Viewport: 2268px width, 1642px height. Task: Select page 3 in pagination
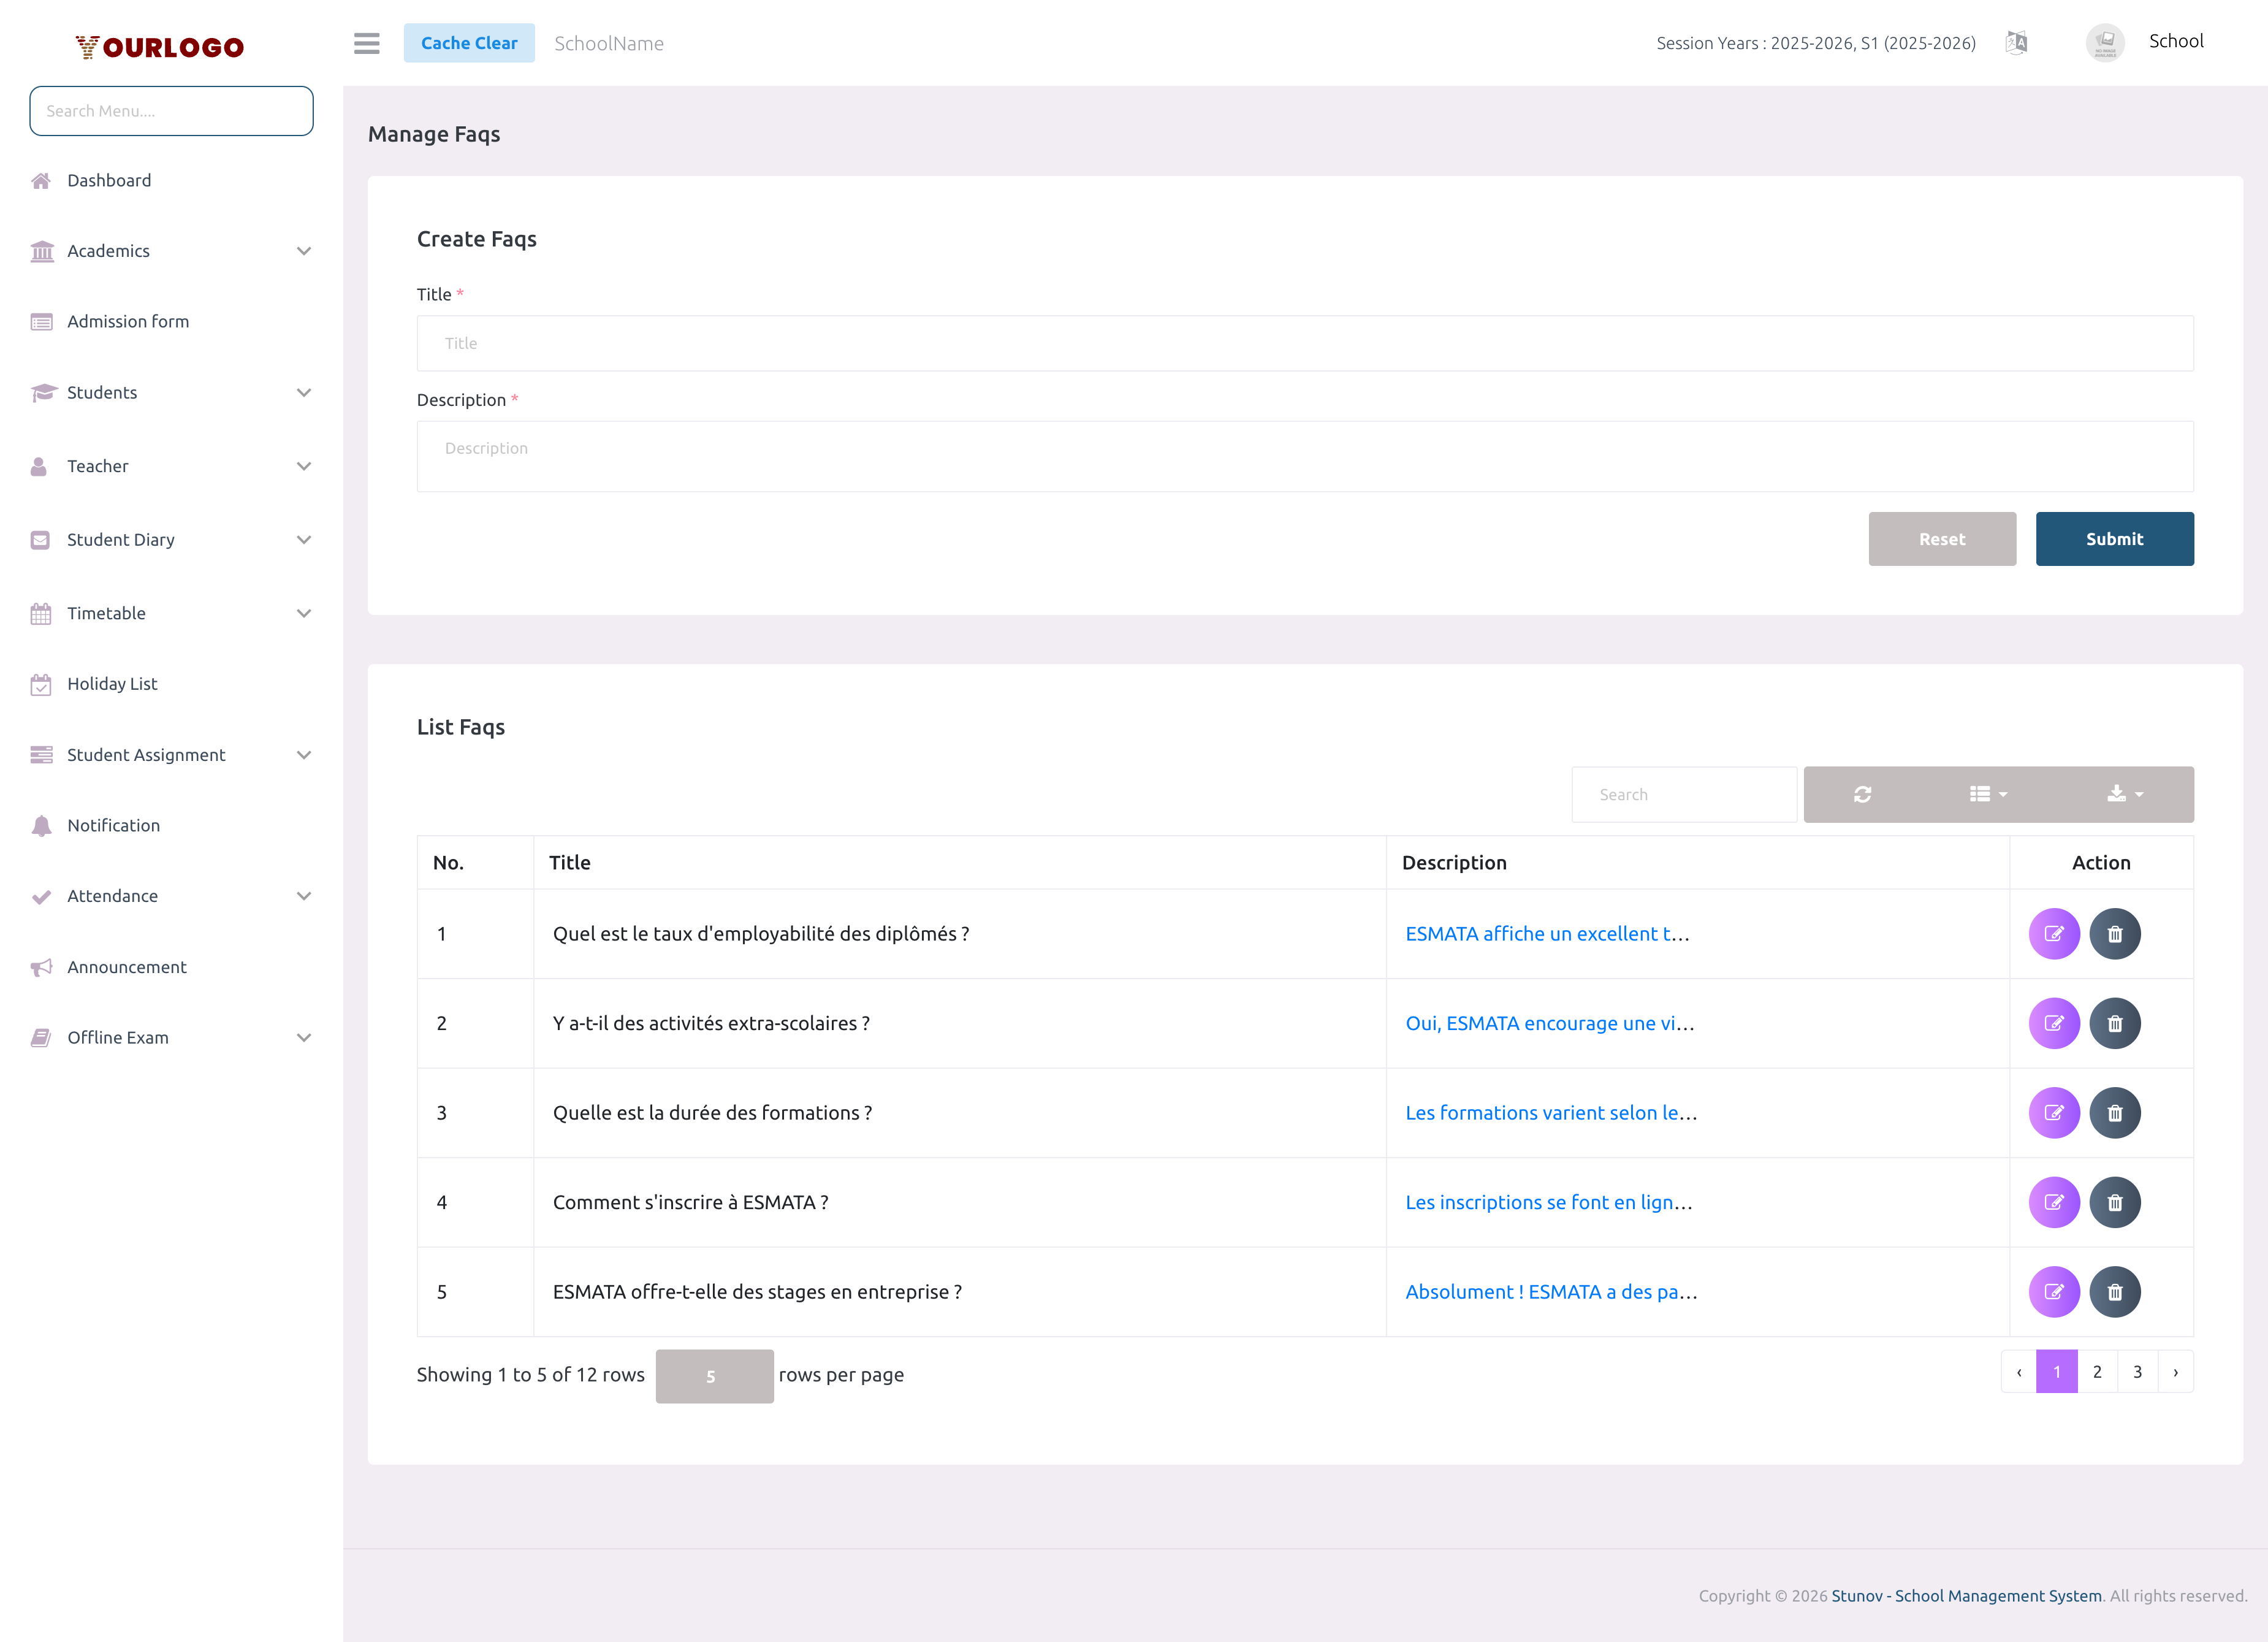point(2137,1371)
